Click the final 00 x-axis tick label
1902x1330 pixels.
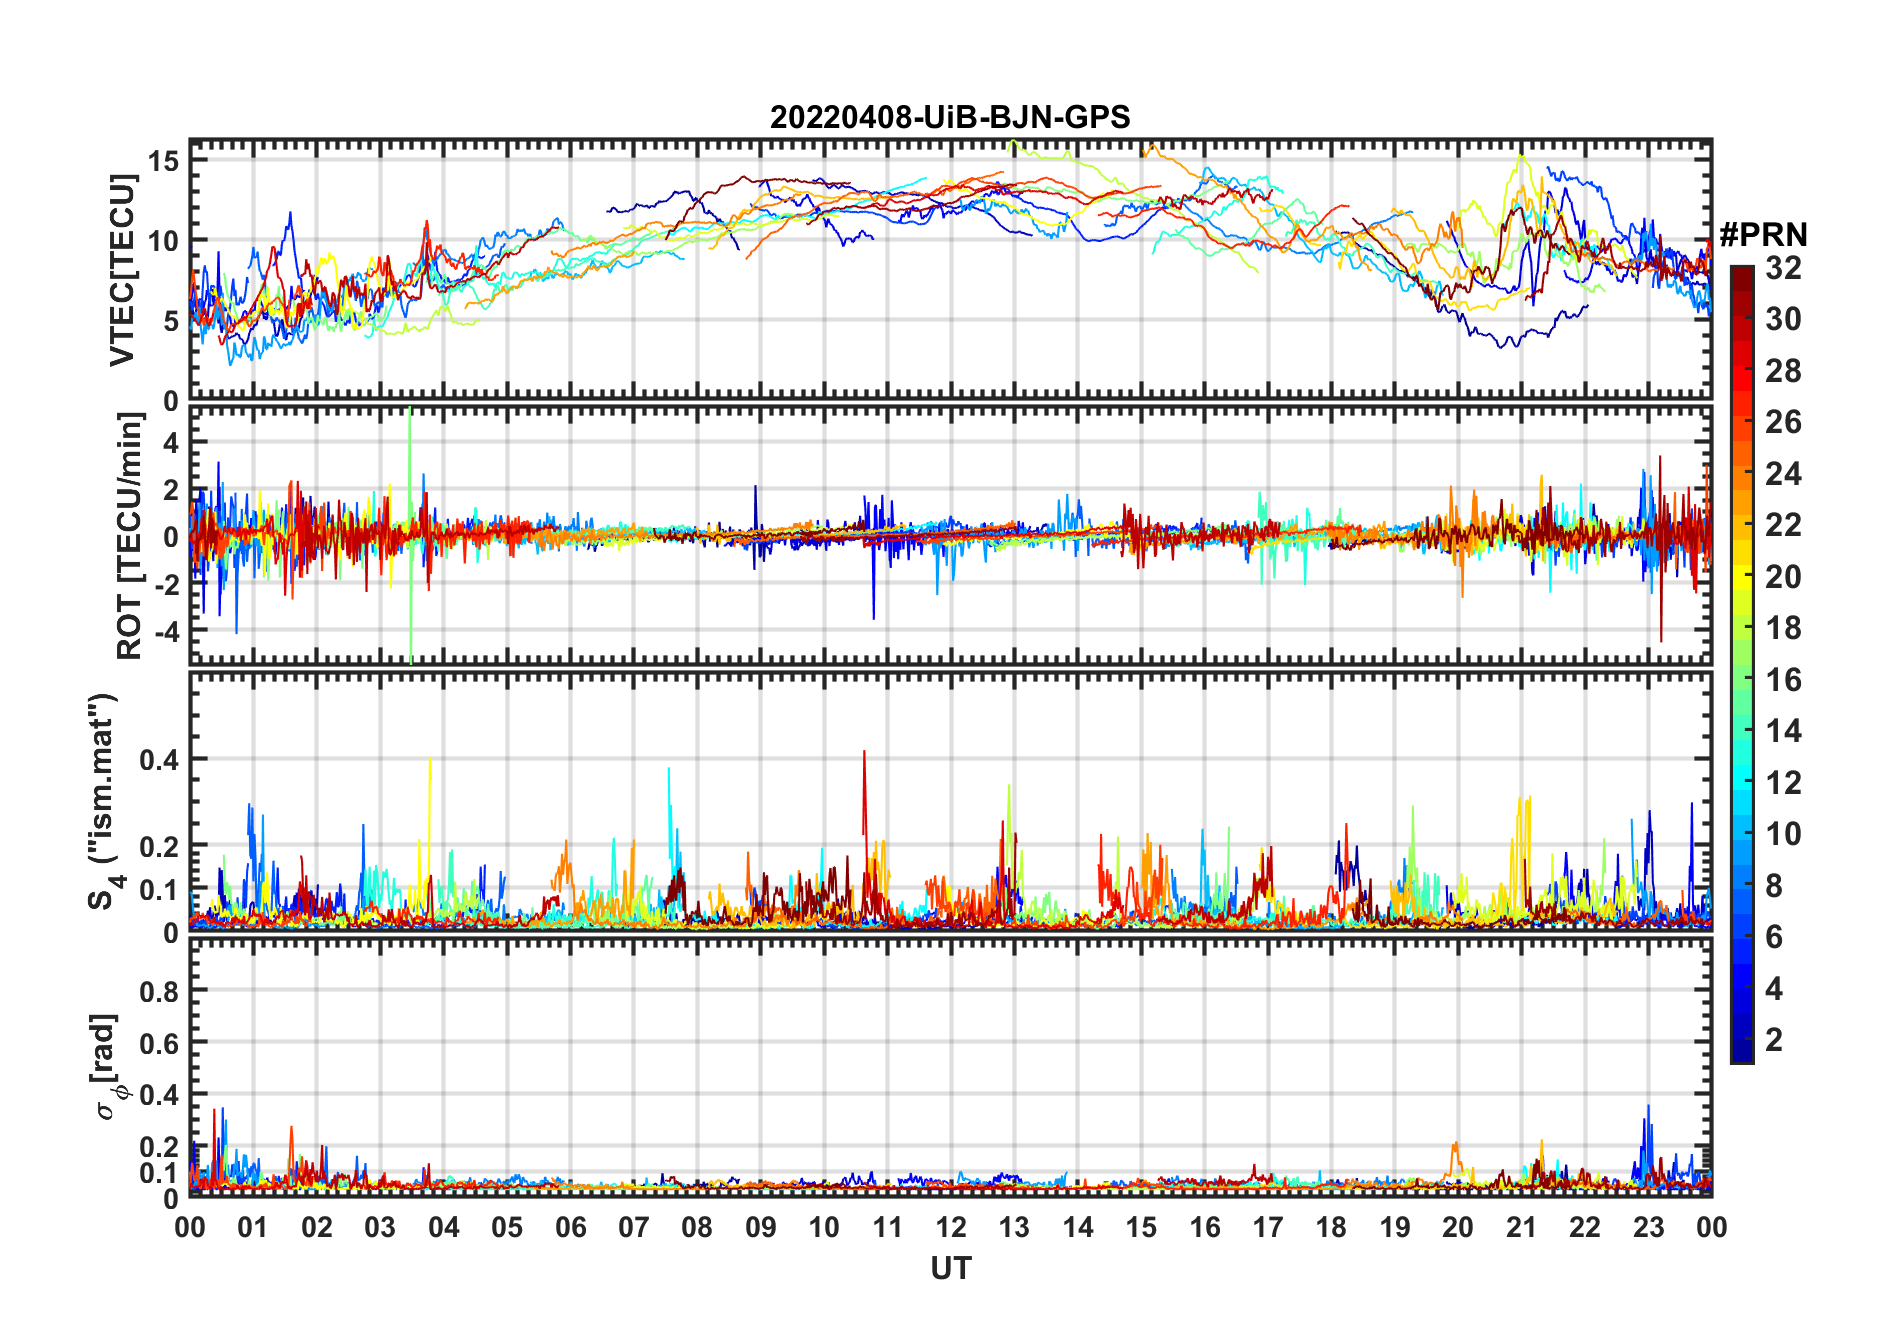pos(1712,1227)
